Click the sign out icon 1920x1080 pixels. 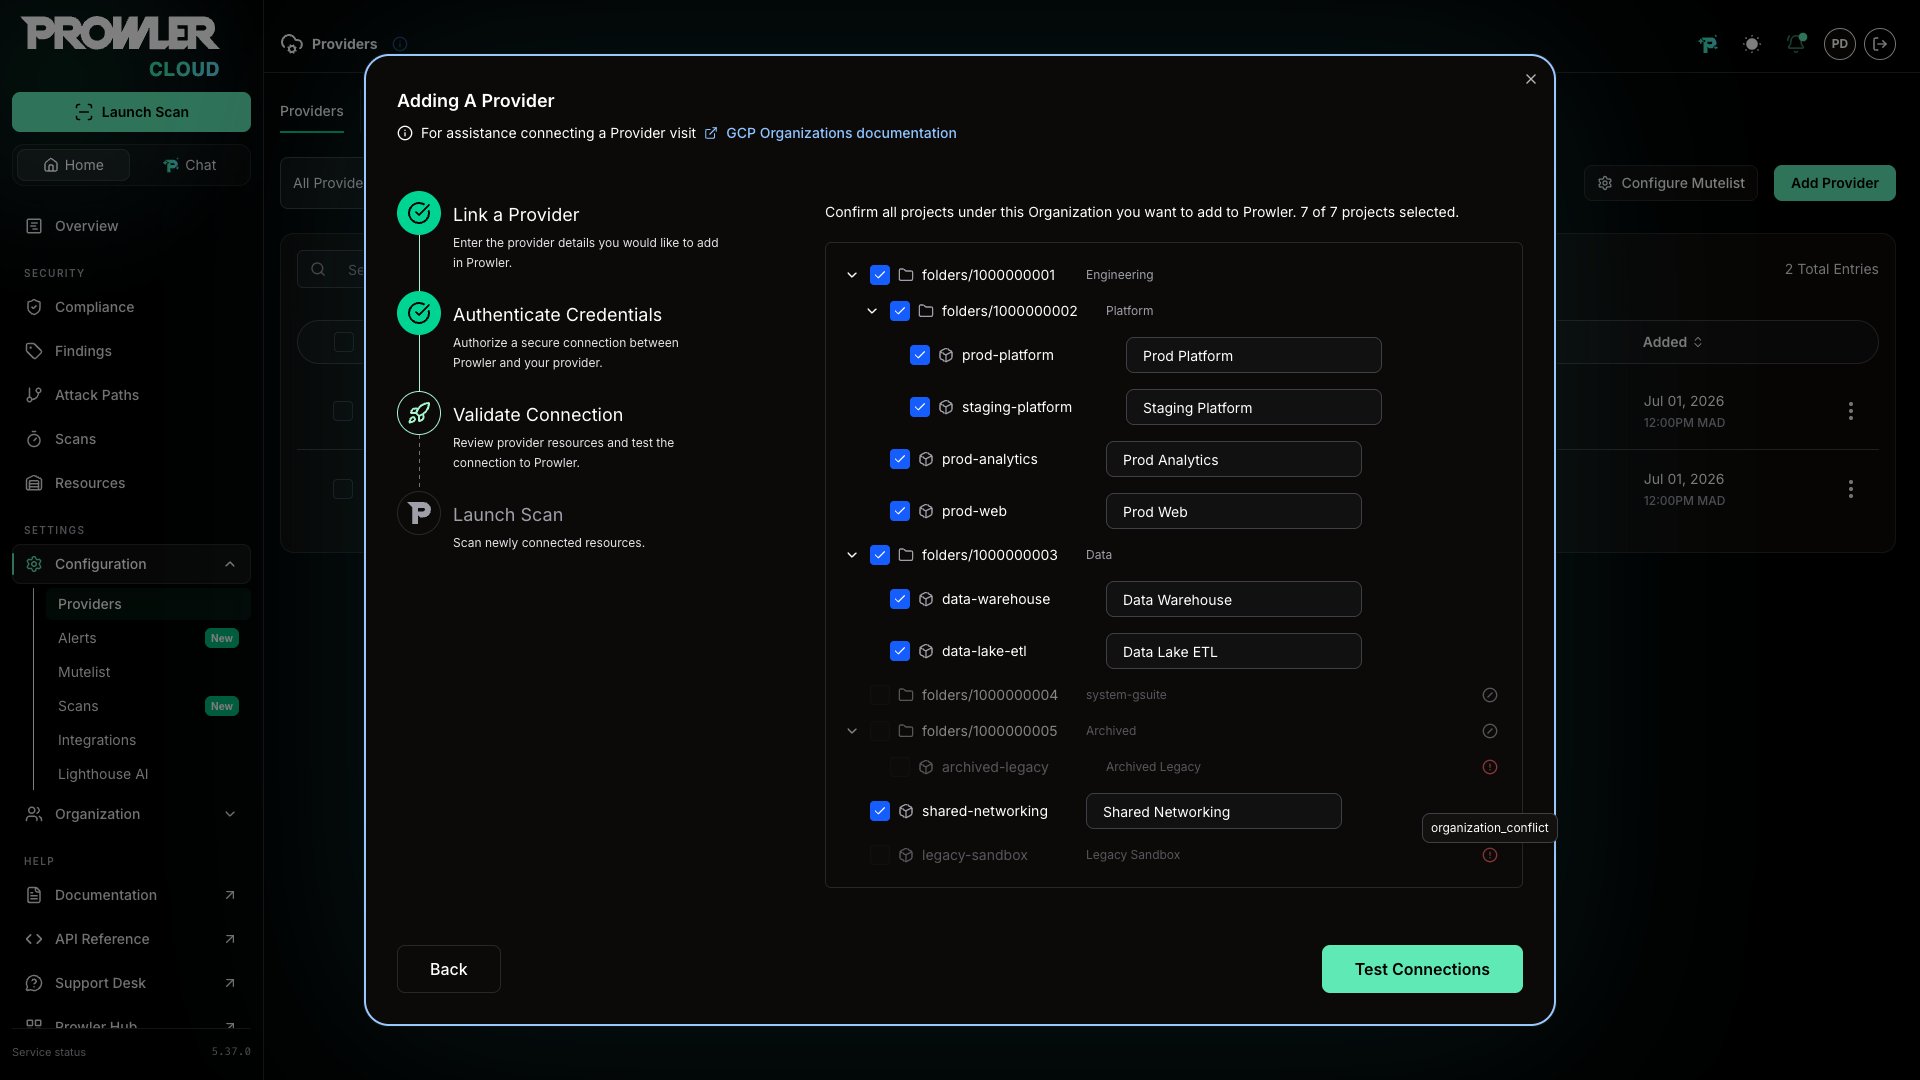click(1879, 44)
